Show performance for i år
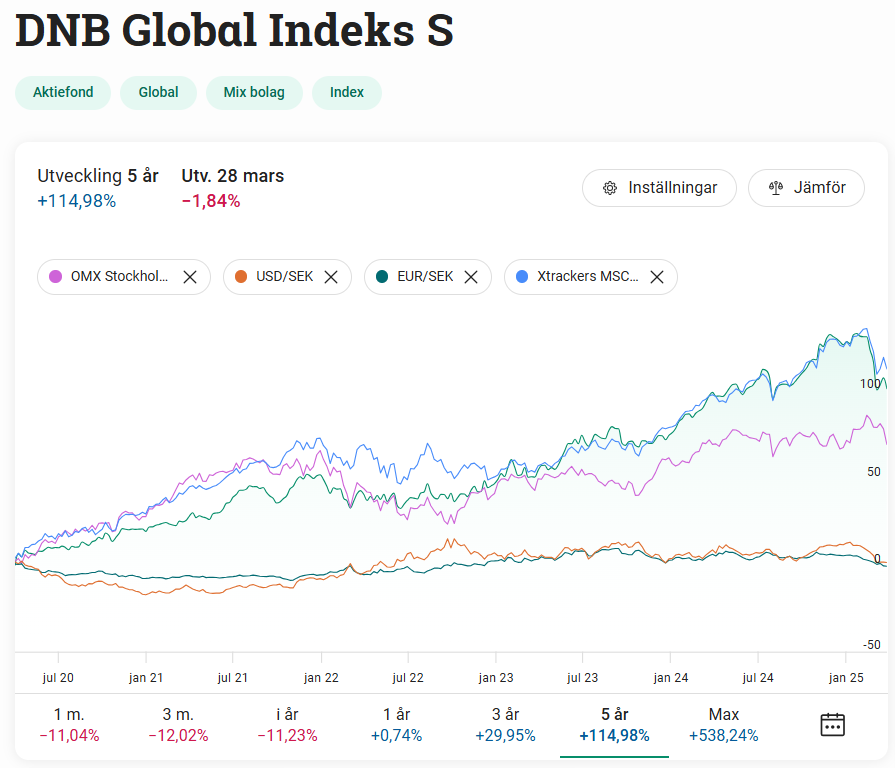 click(288, 725)
